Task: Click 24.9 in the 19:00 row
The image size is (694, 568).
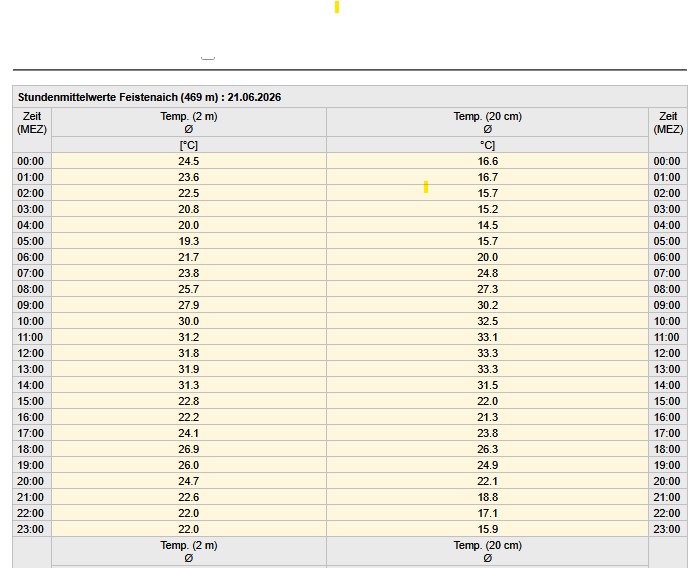Action: pyautogui.click(x=487, y=465)
